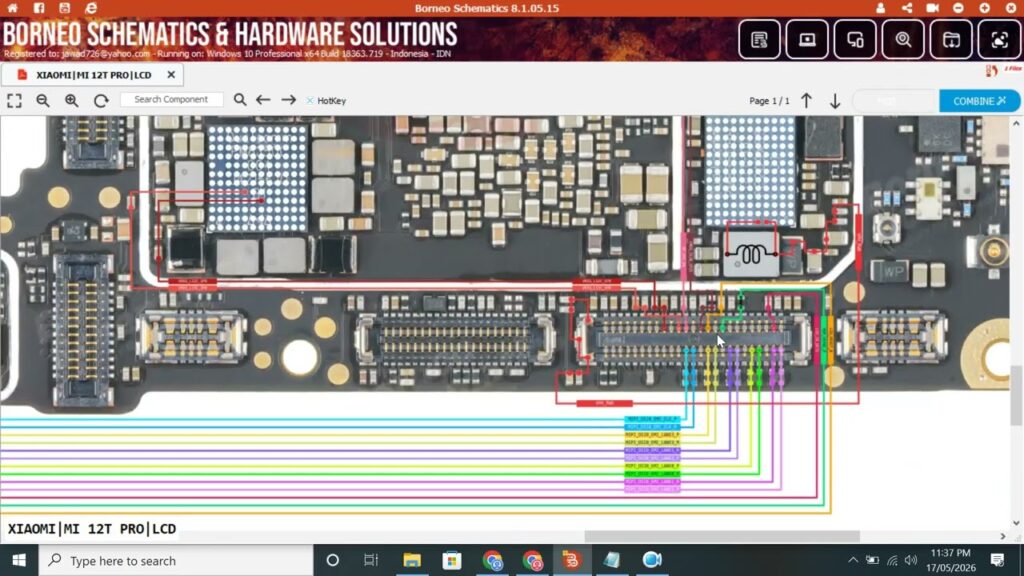Show hidden system tray icons
Screen dimensions: 1024x576
coord(853,560)
